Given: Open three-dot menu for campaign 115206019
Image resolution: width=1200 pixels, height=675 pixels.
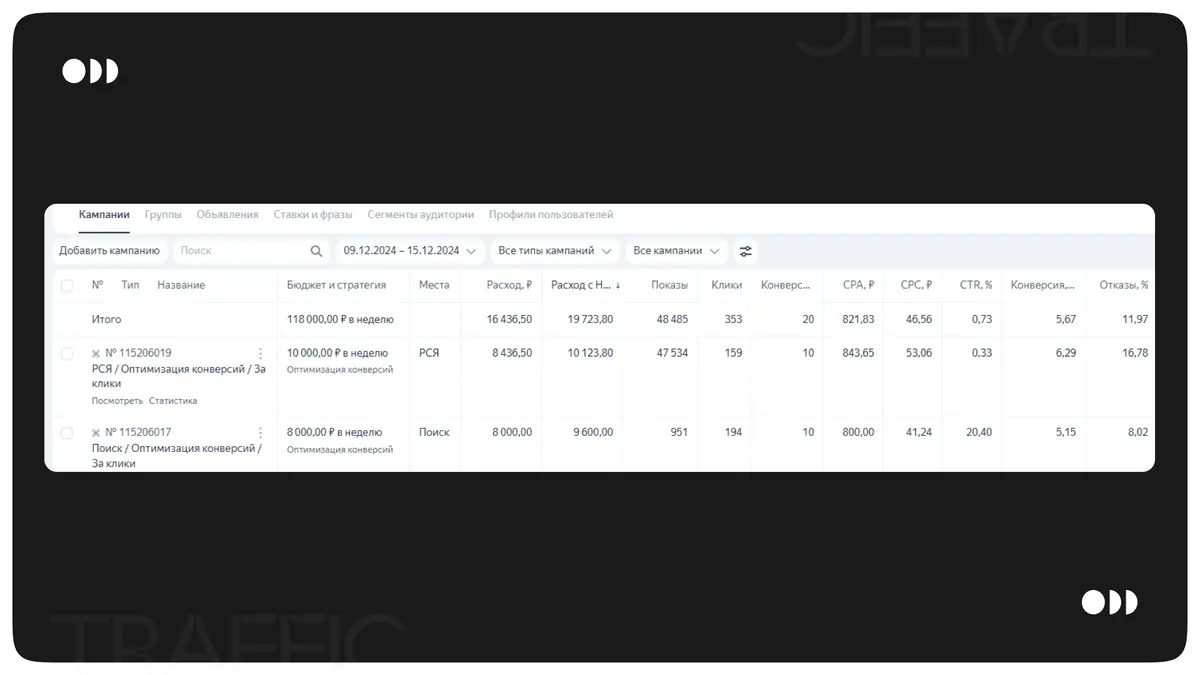Looking at the screenshot, I should click(261, 354).
